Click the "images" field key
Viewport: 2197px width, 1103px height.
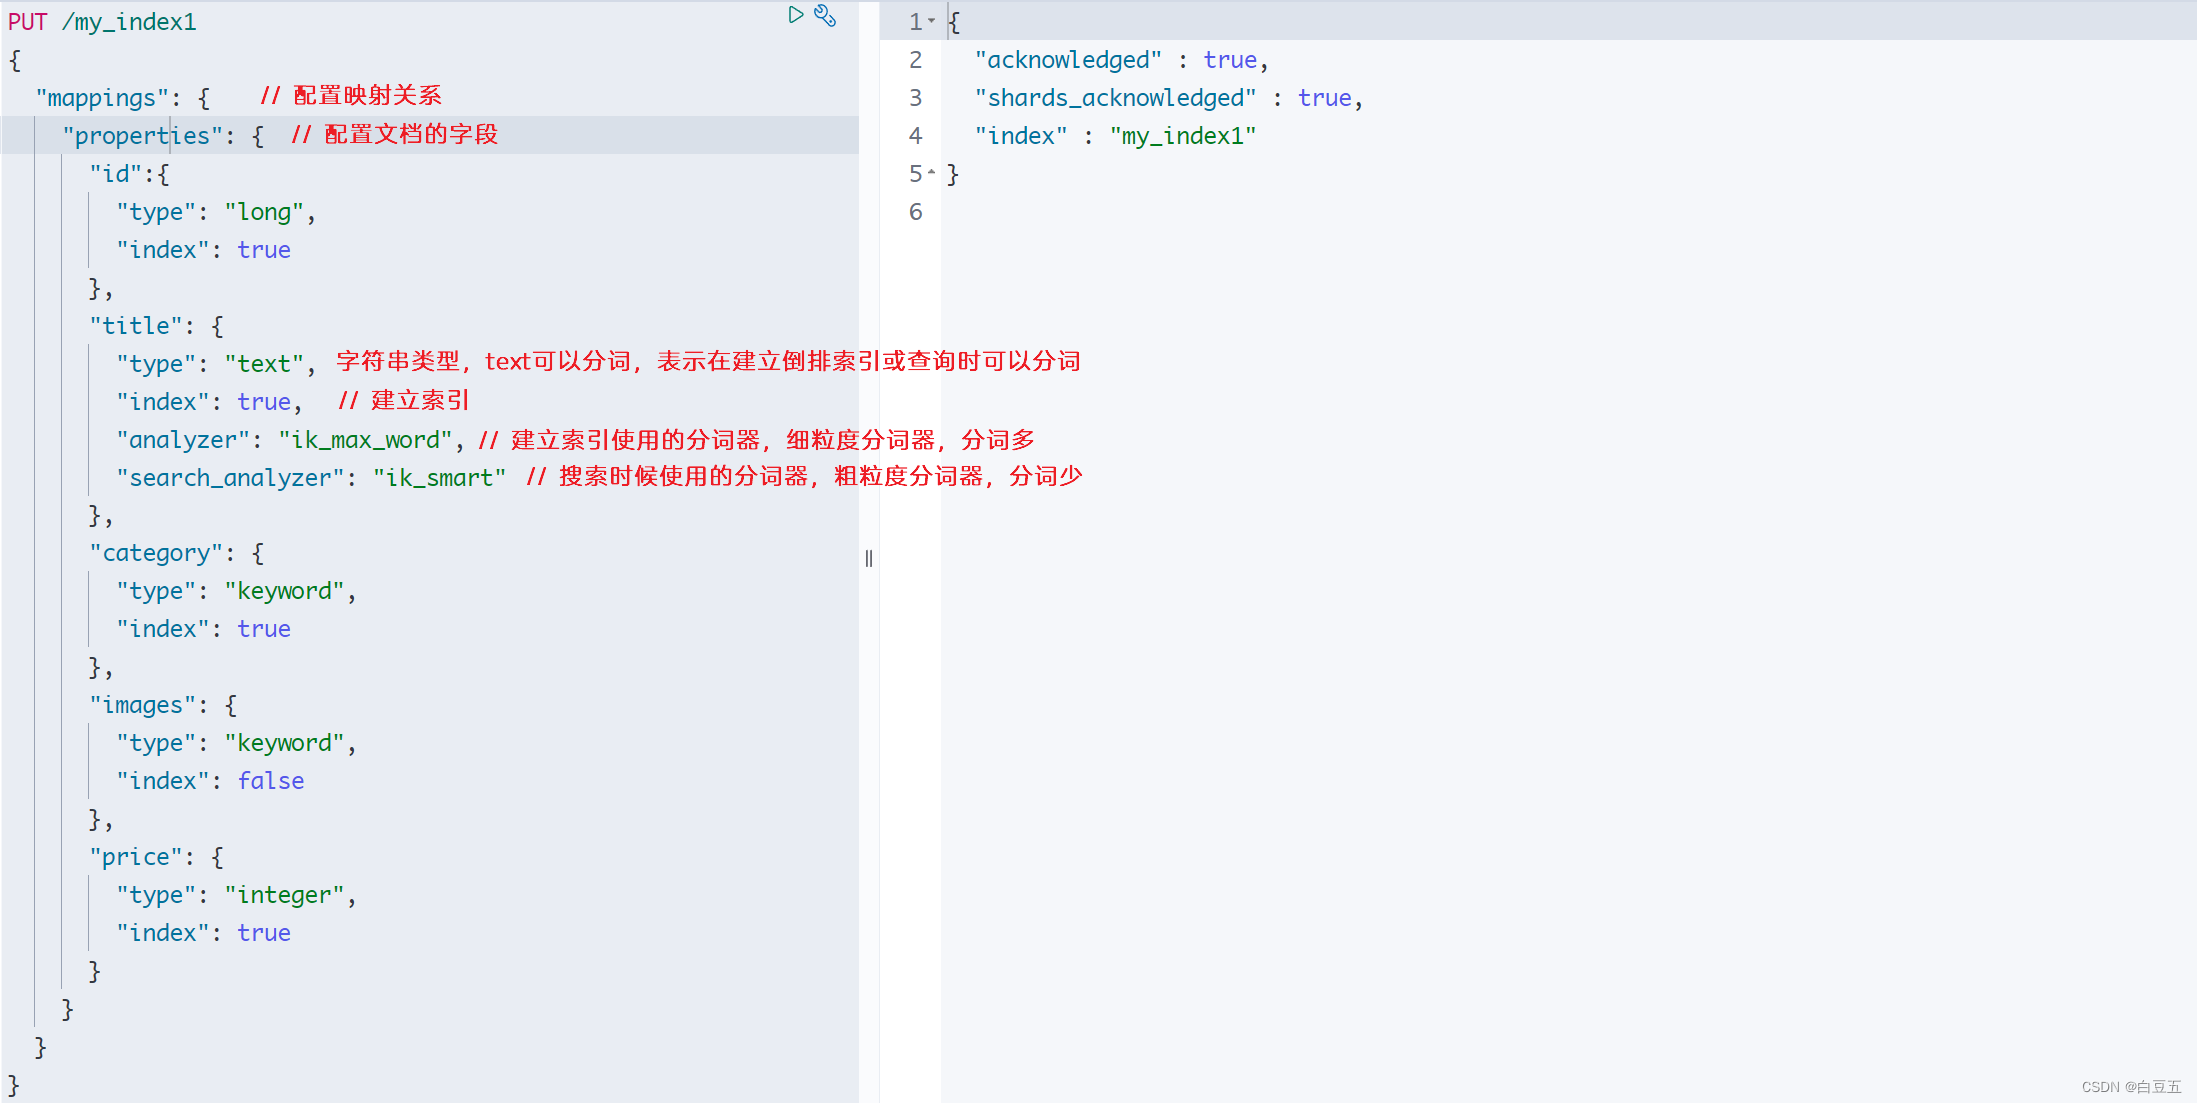tap(143, 705)
